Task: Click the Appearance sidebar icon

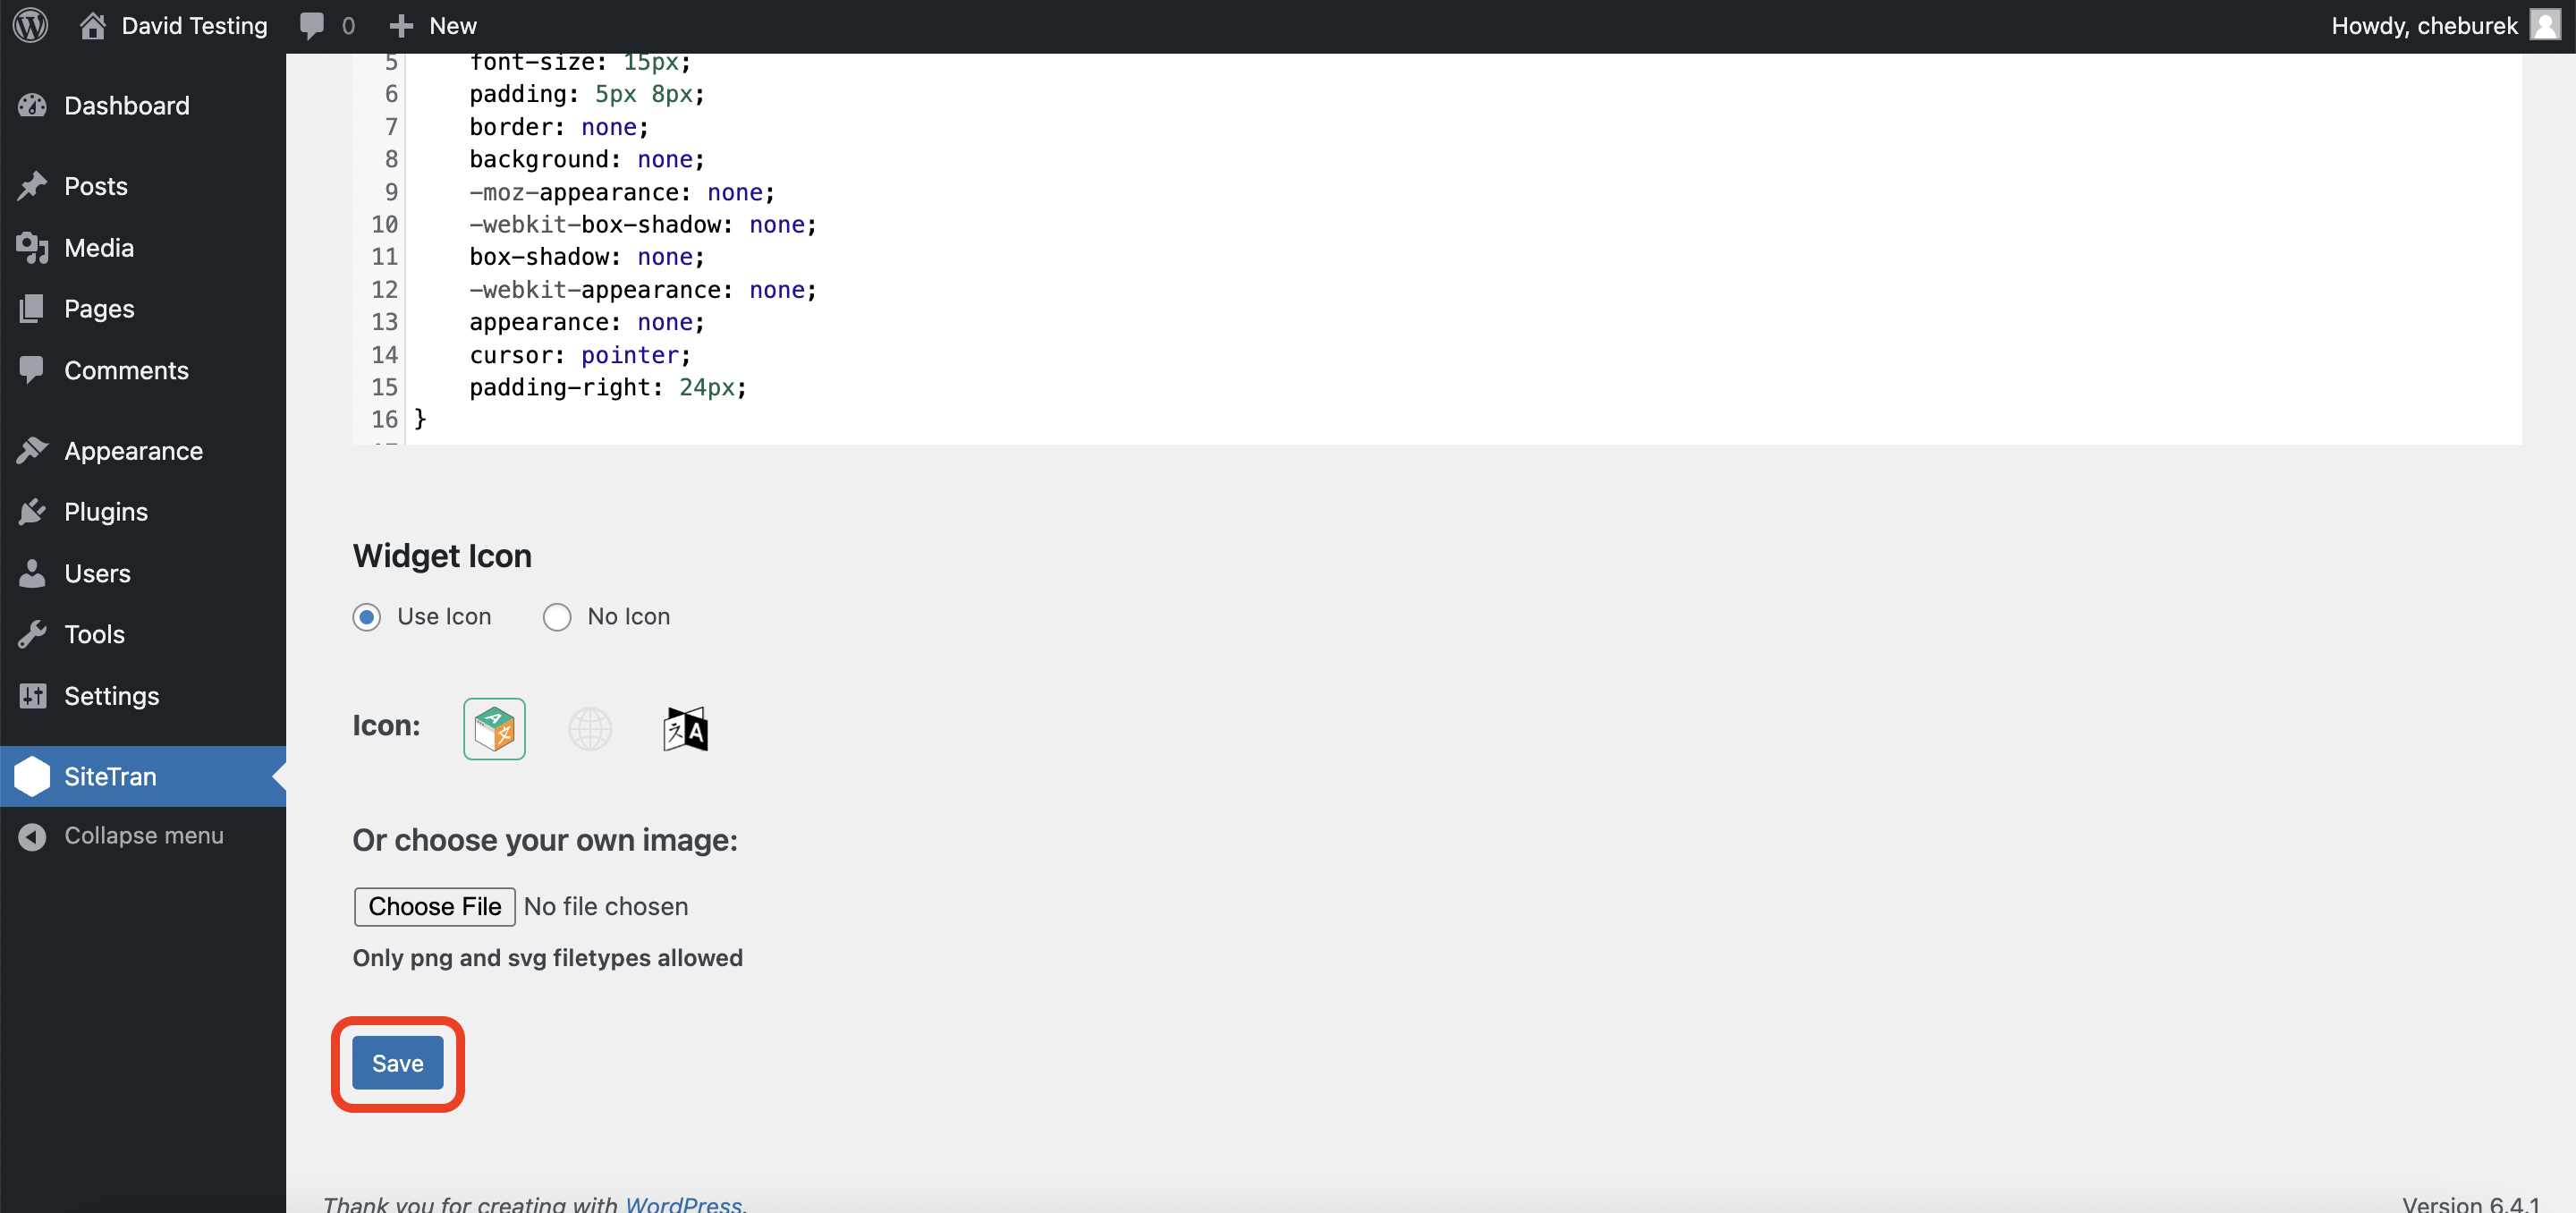Action: 35,450
